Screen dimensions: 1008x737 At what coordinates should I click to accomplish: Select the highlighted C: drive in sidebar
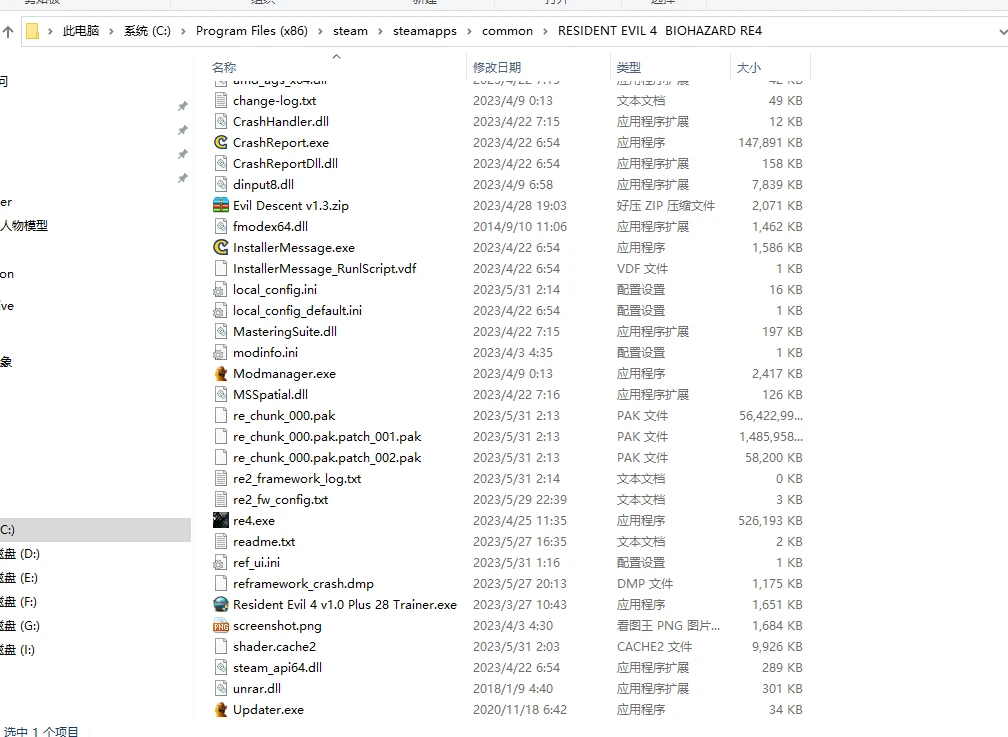pyautogui.click(x=95, y=530)
